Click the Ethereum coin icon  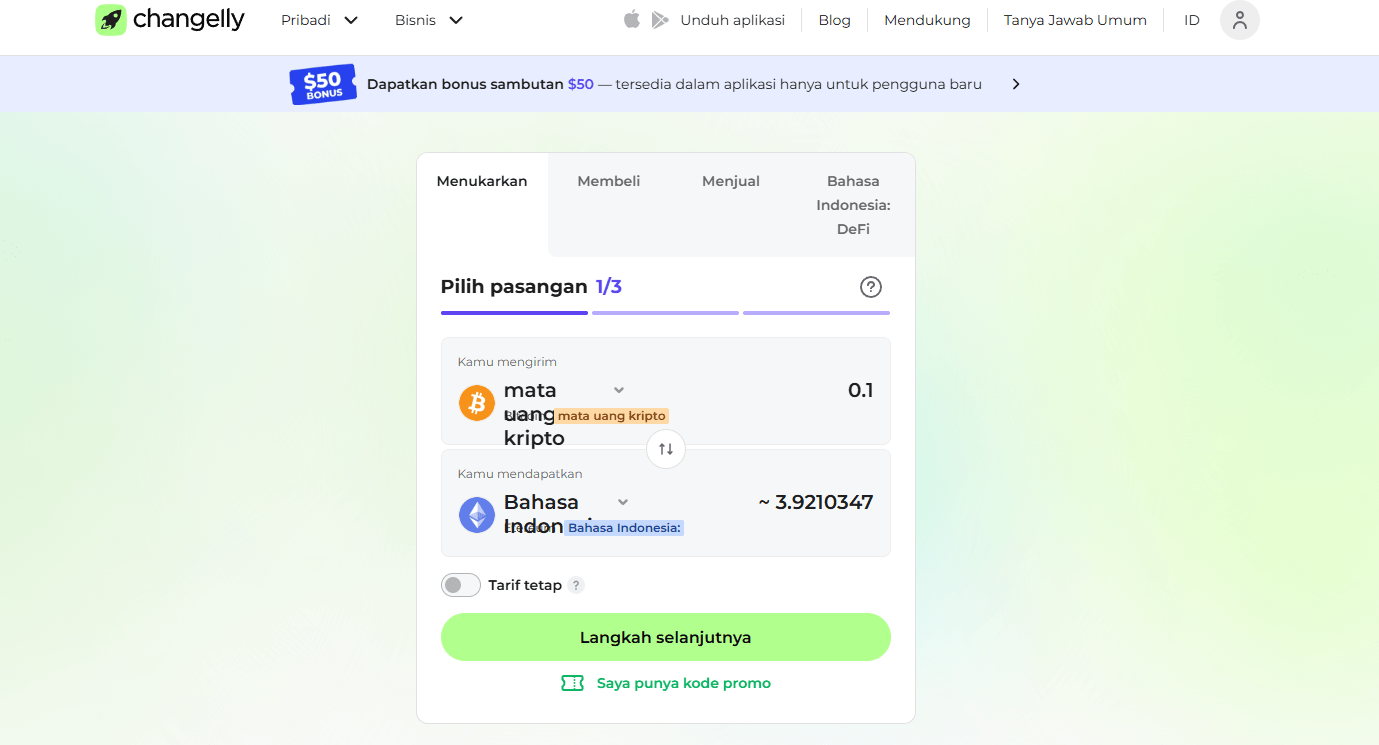[x=477, y=515]
